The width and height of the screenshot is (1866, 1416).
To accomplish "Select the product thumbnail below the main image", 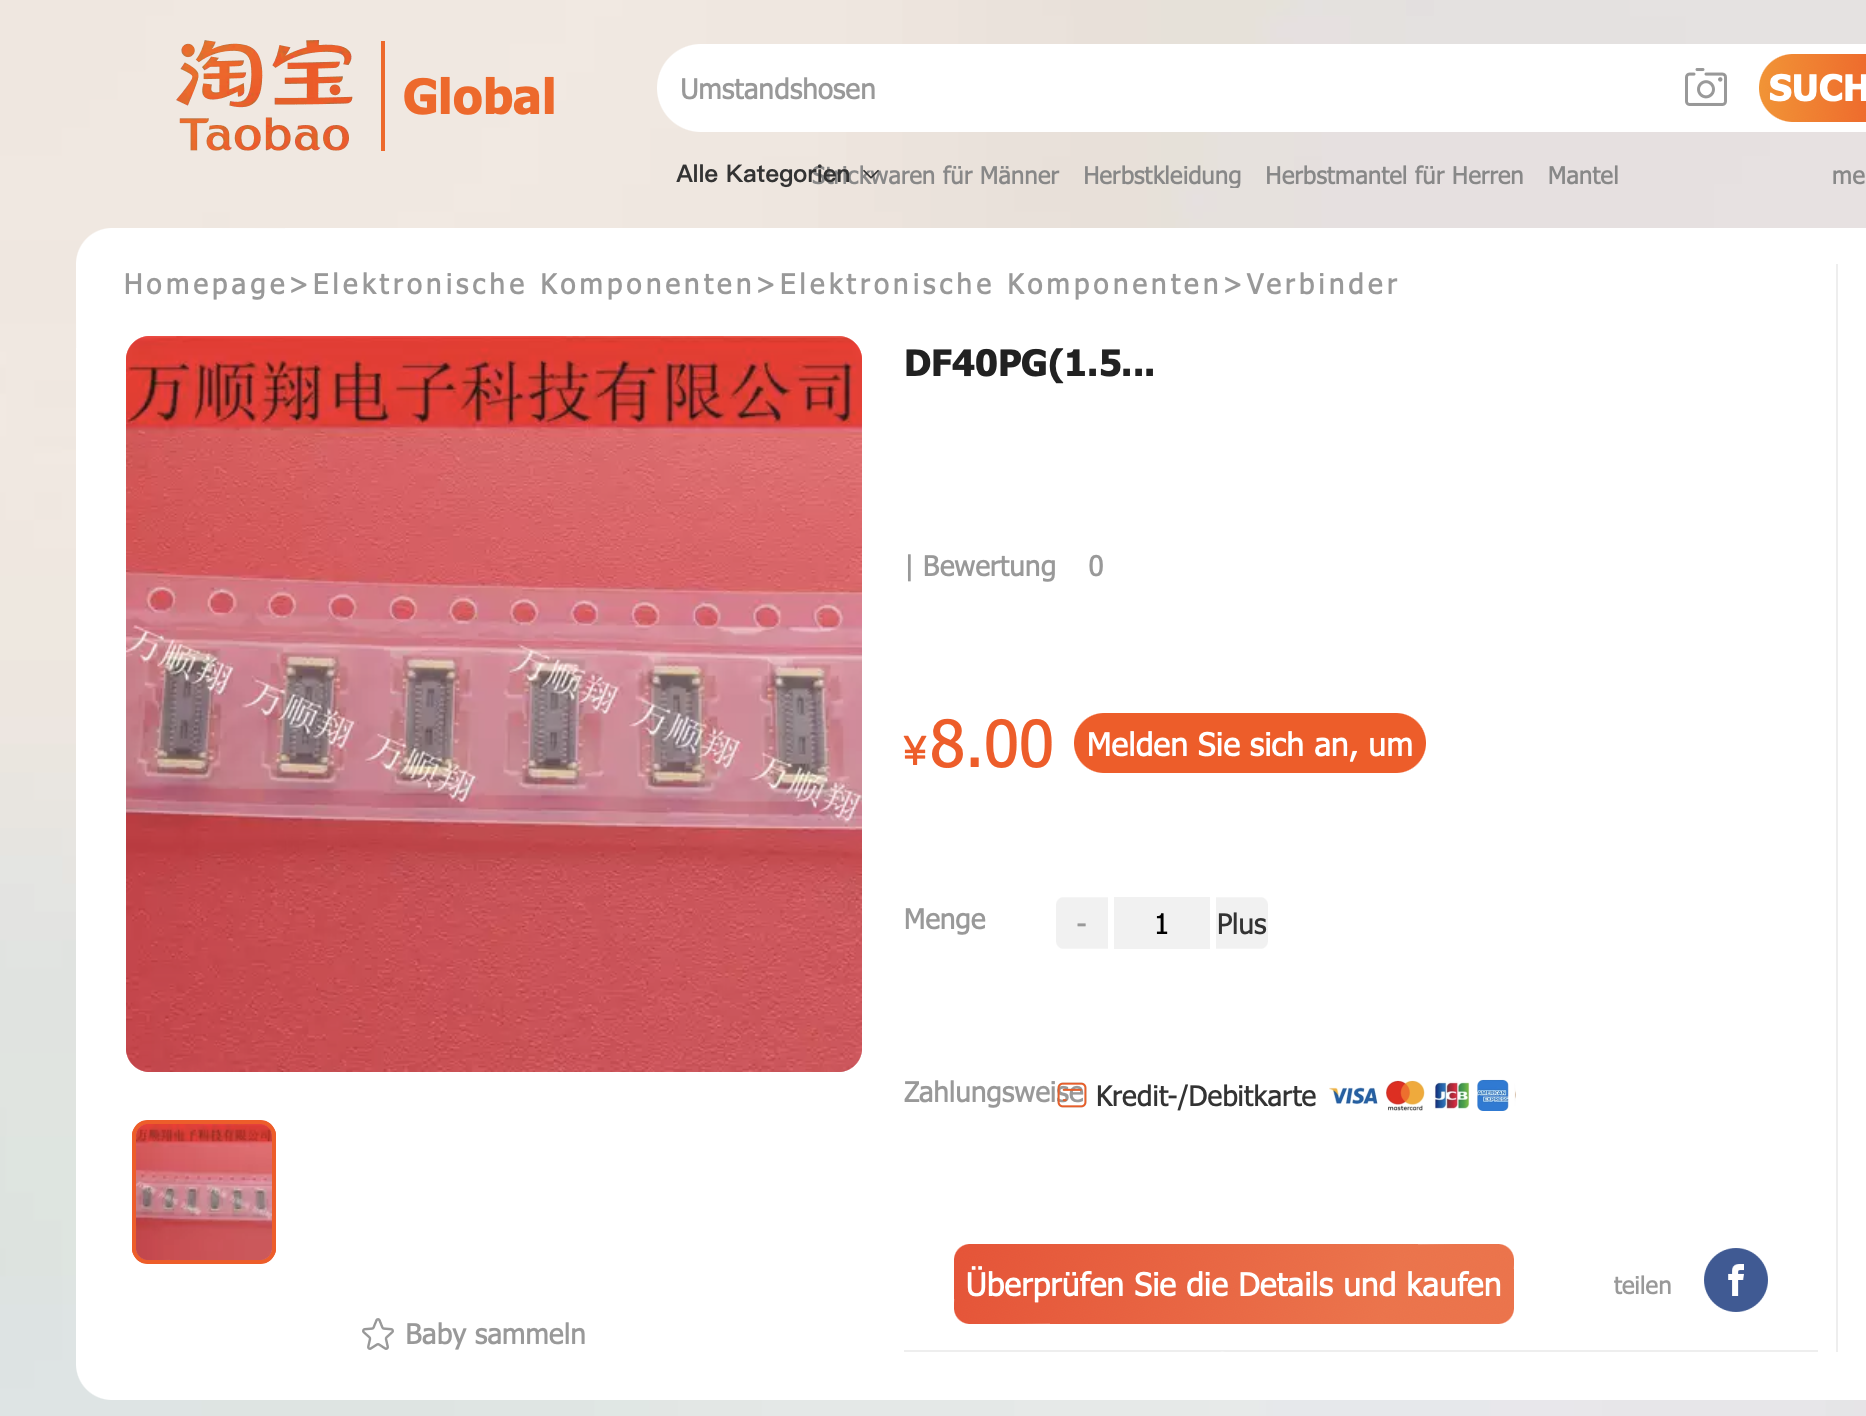I will 204,1191.
